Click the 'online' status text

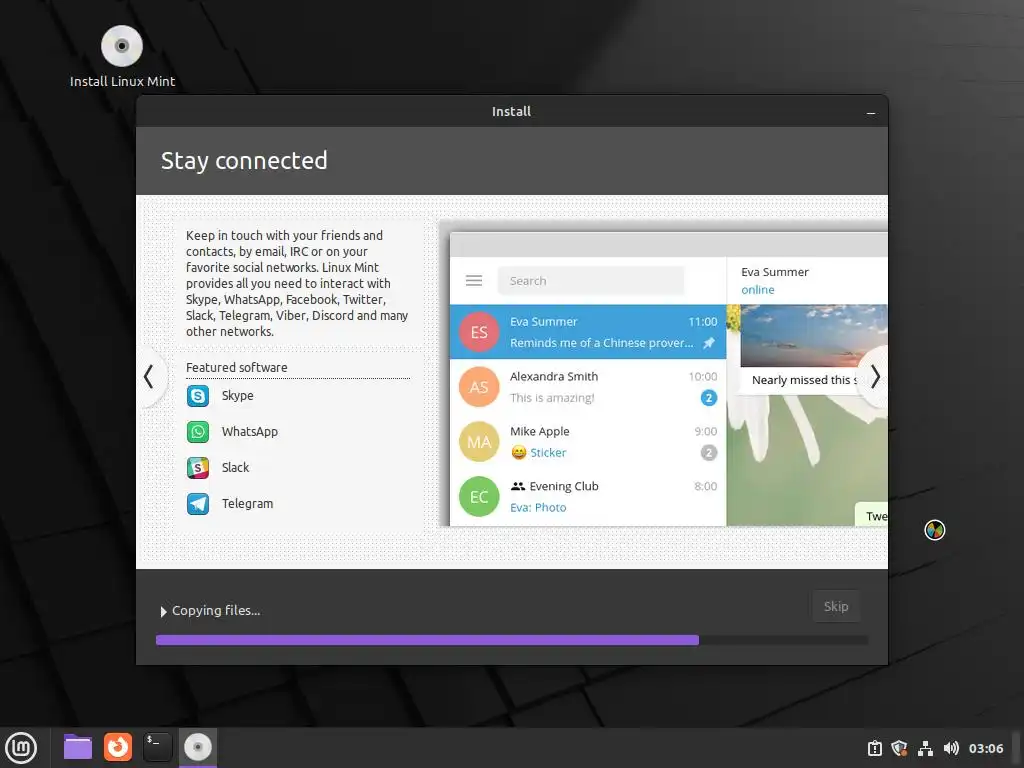(x=758, y=290)
